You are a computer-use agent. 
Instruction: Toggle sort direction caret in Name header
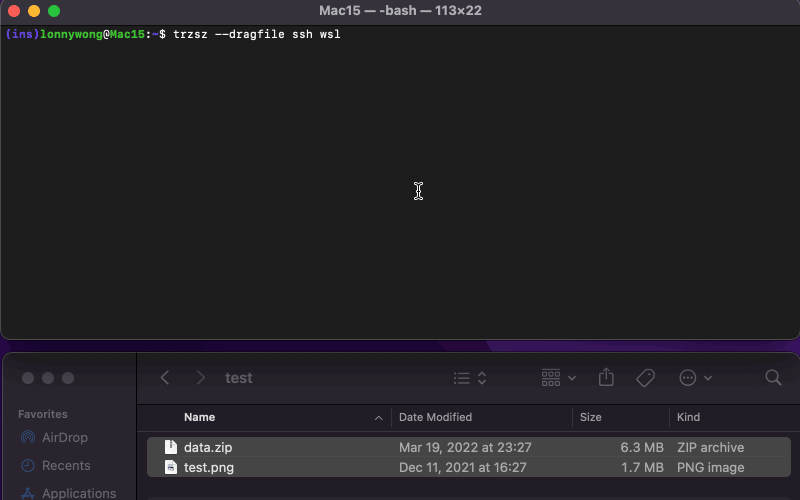pos(379,418)
